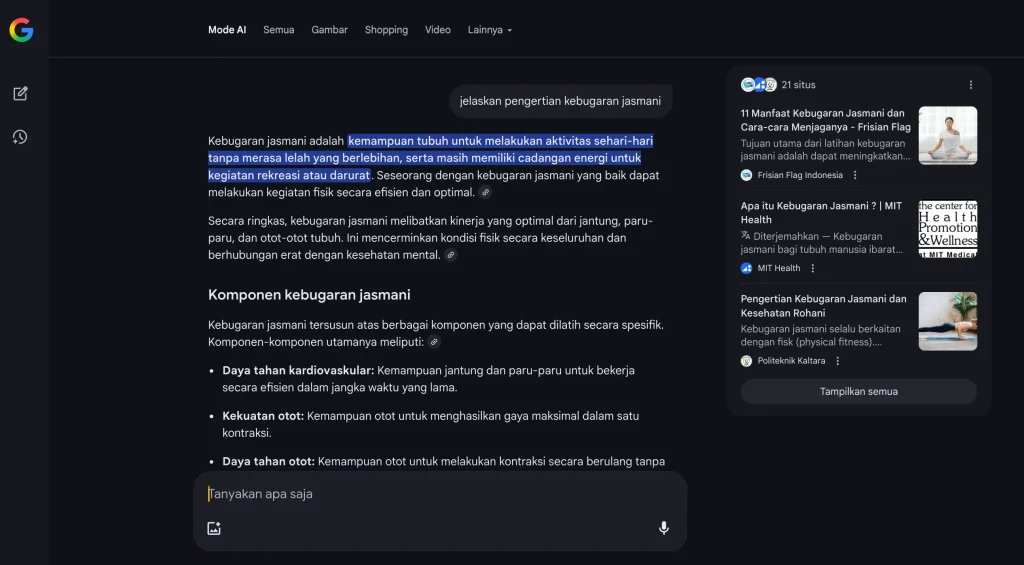Click the MIT Health source name
Screen dimensions: 1024x565
778,268
